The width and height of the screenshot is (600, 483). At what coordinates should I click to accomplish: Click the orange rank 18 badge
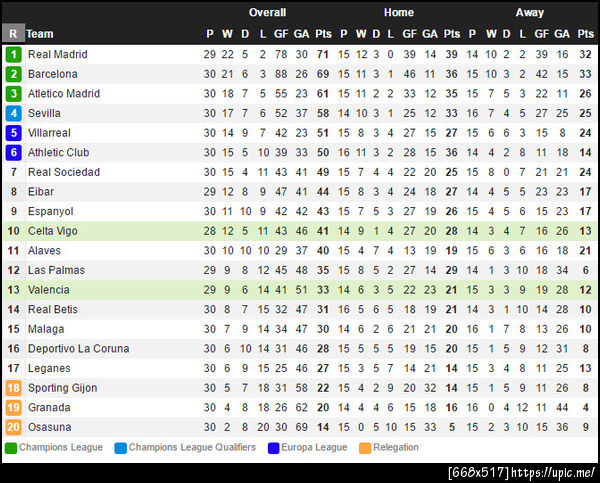pos(13,388)
